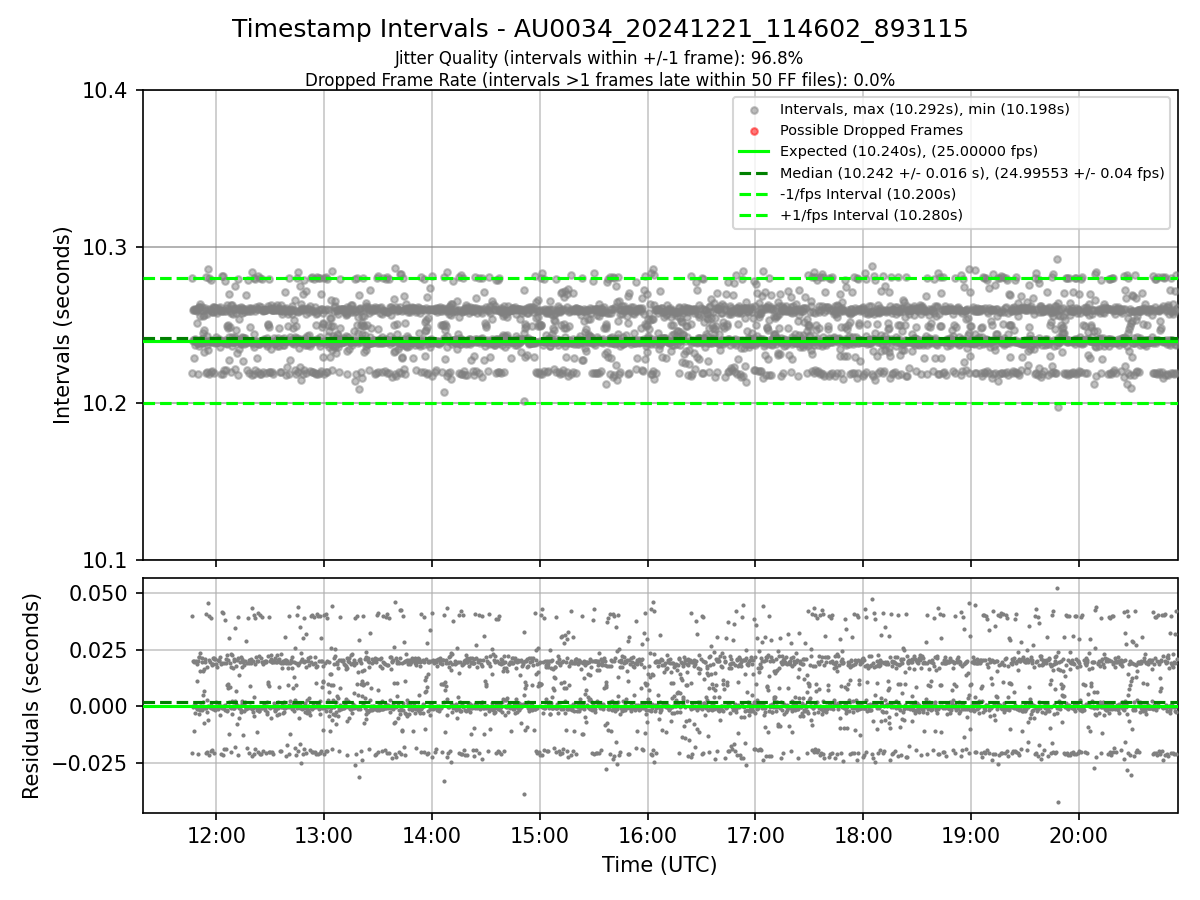Click the 10.4 y-axis tick label
1200x900 pixels.
point(105,91)
